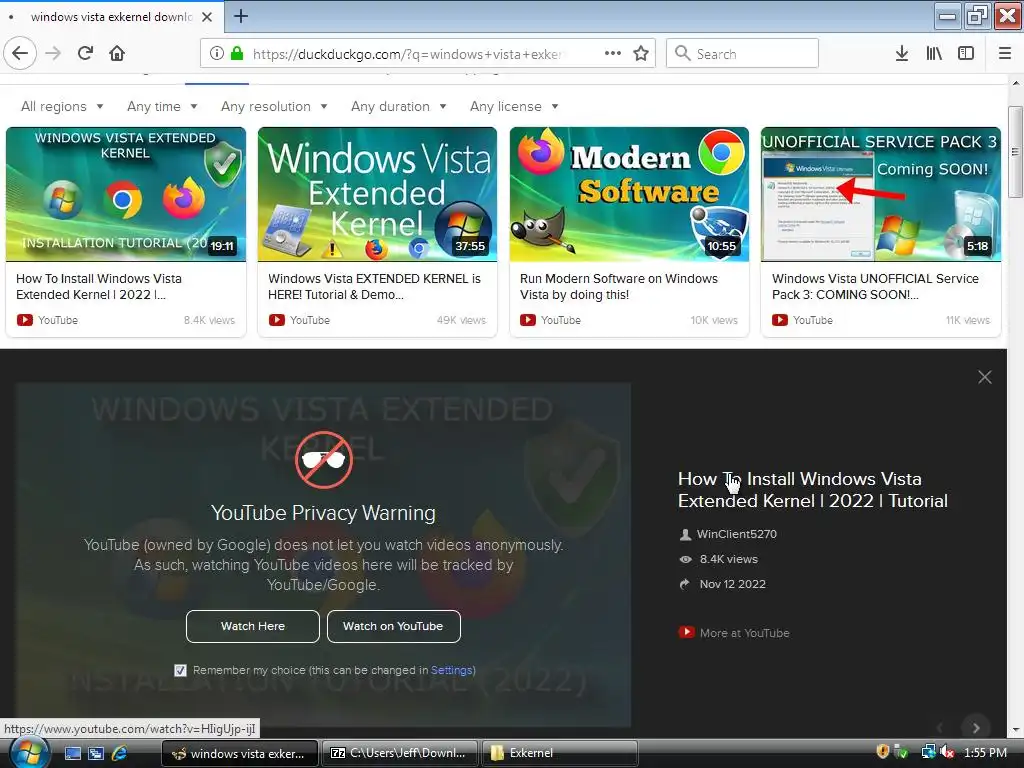
Task: Open How To Install Windows Vista Extended Kernel title
Action: pos(812,490)
